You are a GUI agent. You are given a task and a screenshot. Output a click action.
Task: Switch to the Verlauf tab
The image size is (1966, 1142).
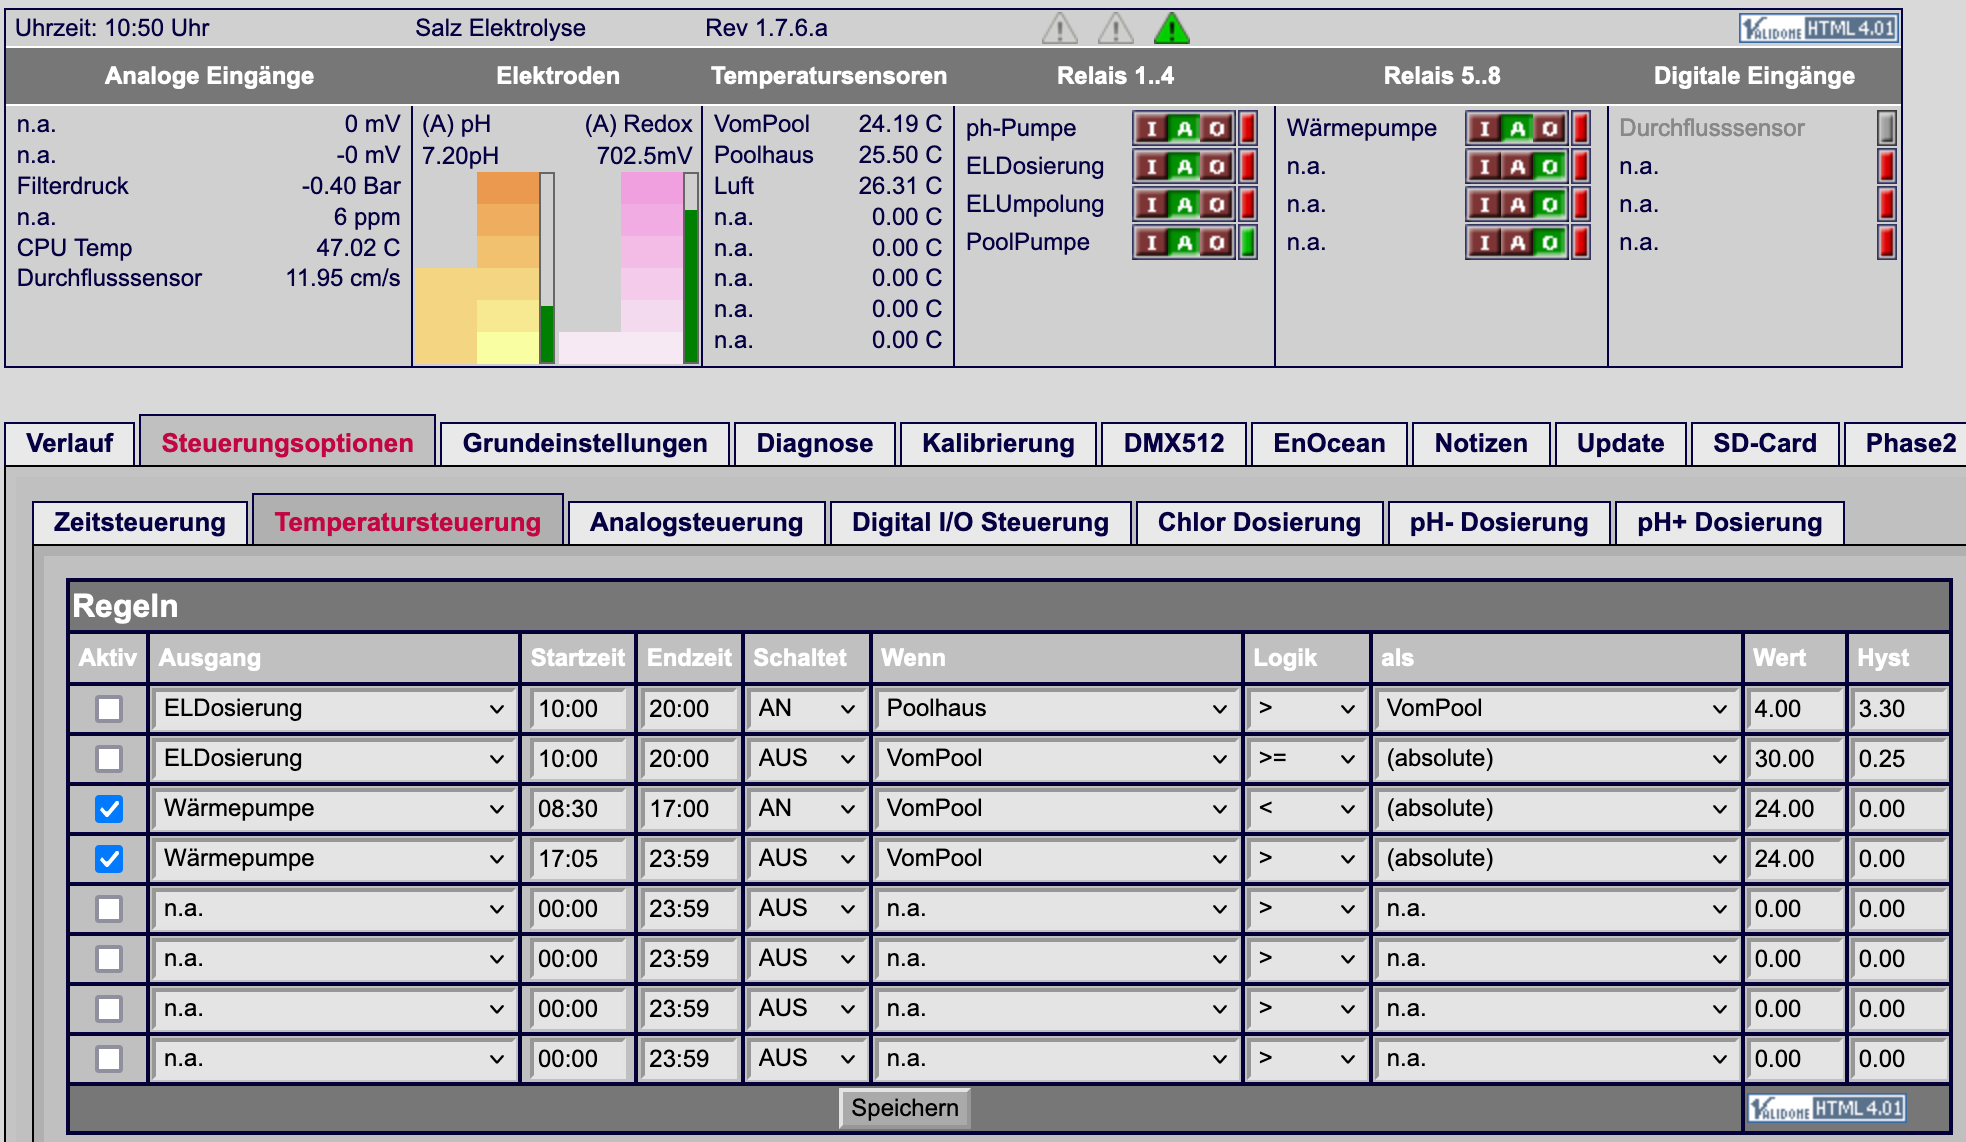69,443
